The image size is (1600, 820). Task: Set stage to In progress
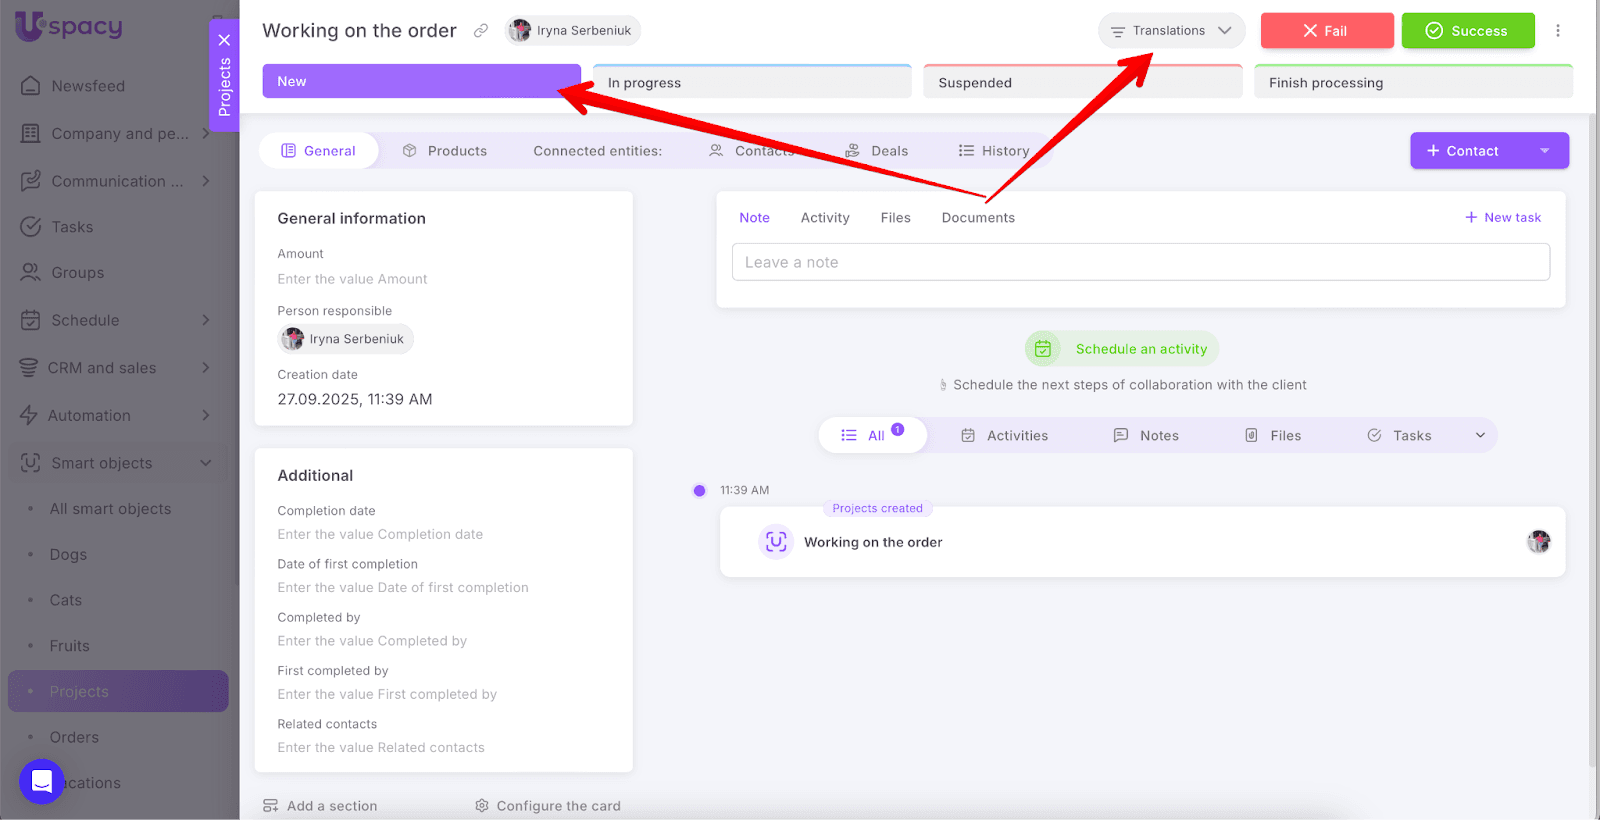[x=752, y=83]
